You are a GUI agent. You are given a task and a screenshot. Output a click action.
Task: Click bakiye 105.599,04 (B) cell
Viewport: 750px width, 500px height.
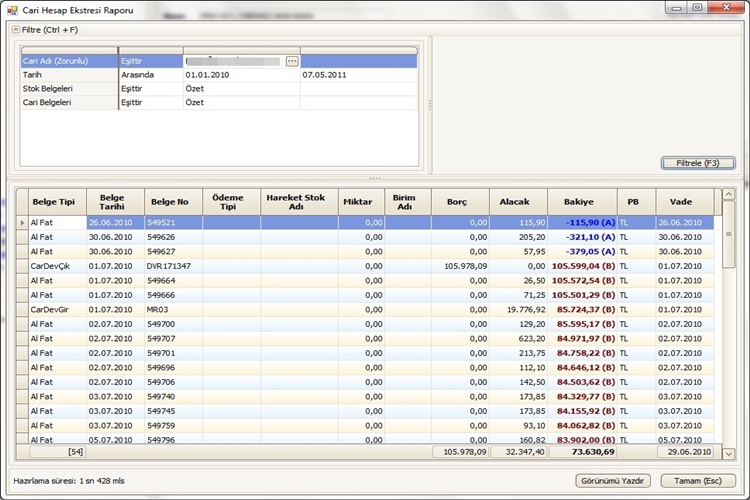(x=583, y=266)
